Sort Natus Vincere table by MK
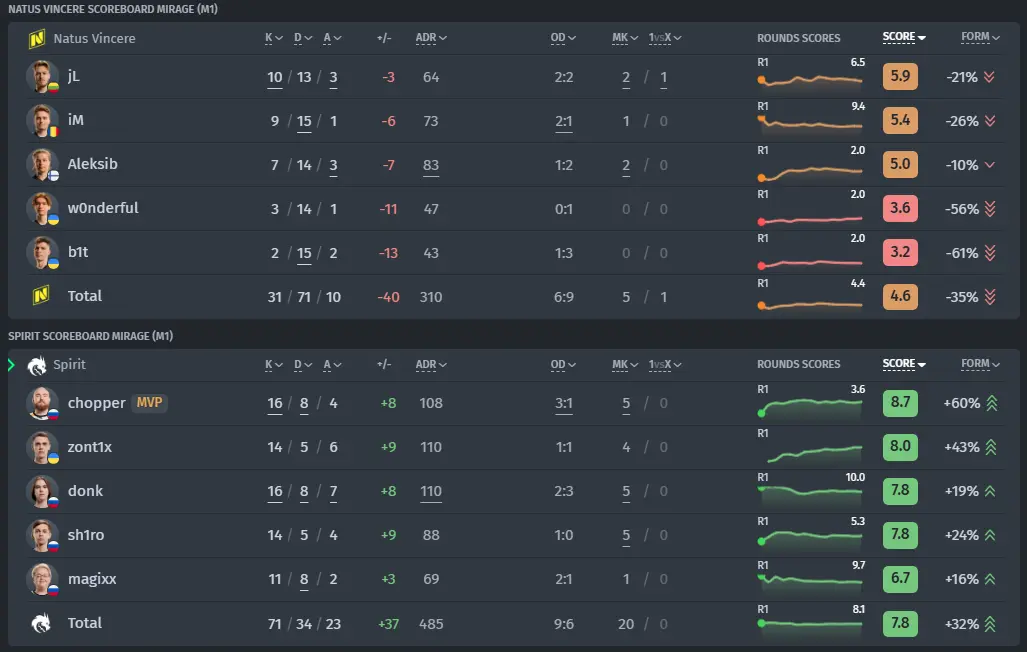 pyautogui.click(x=625, y=38)
